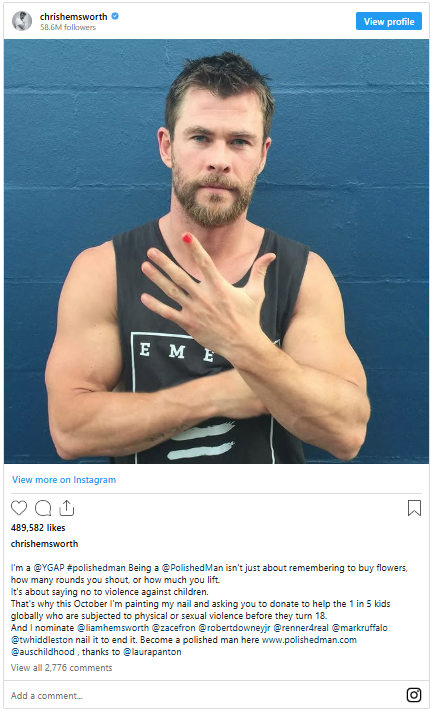Open the @YGAP mention
435x714 pixels.
(x=49, y=568)
